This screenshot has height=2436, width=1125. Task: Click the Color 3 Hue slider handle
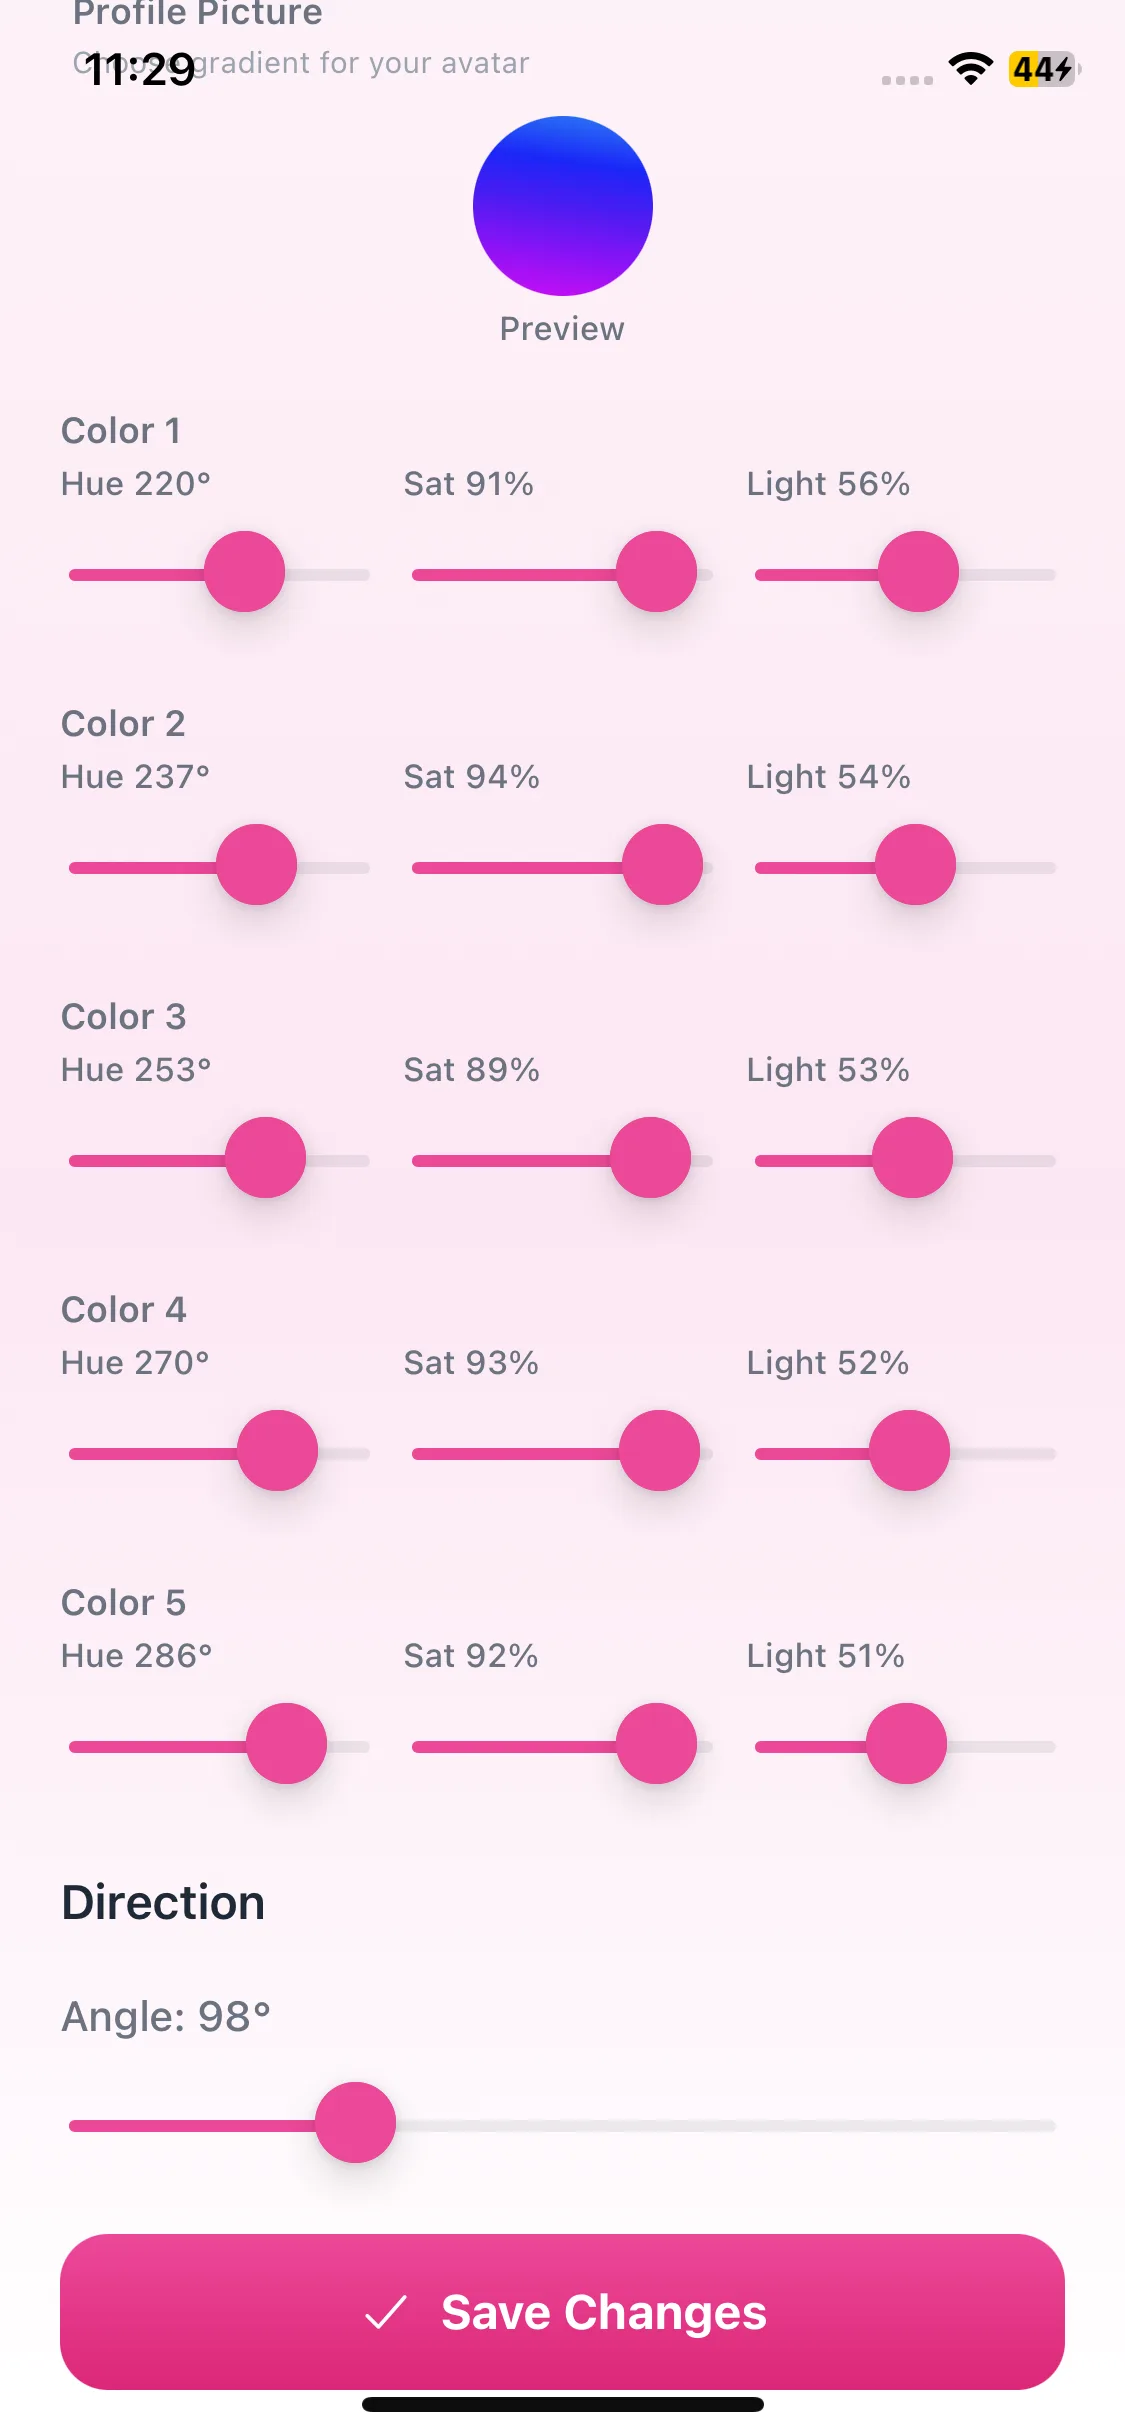point(265,1158)
